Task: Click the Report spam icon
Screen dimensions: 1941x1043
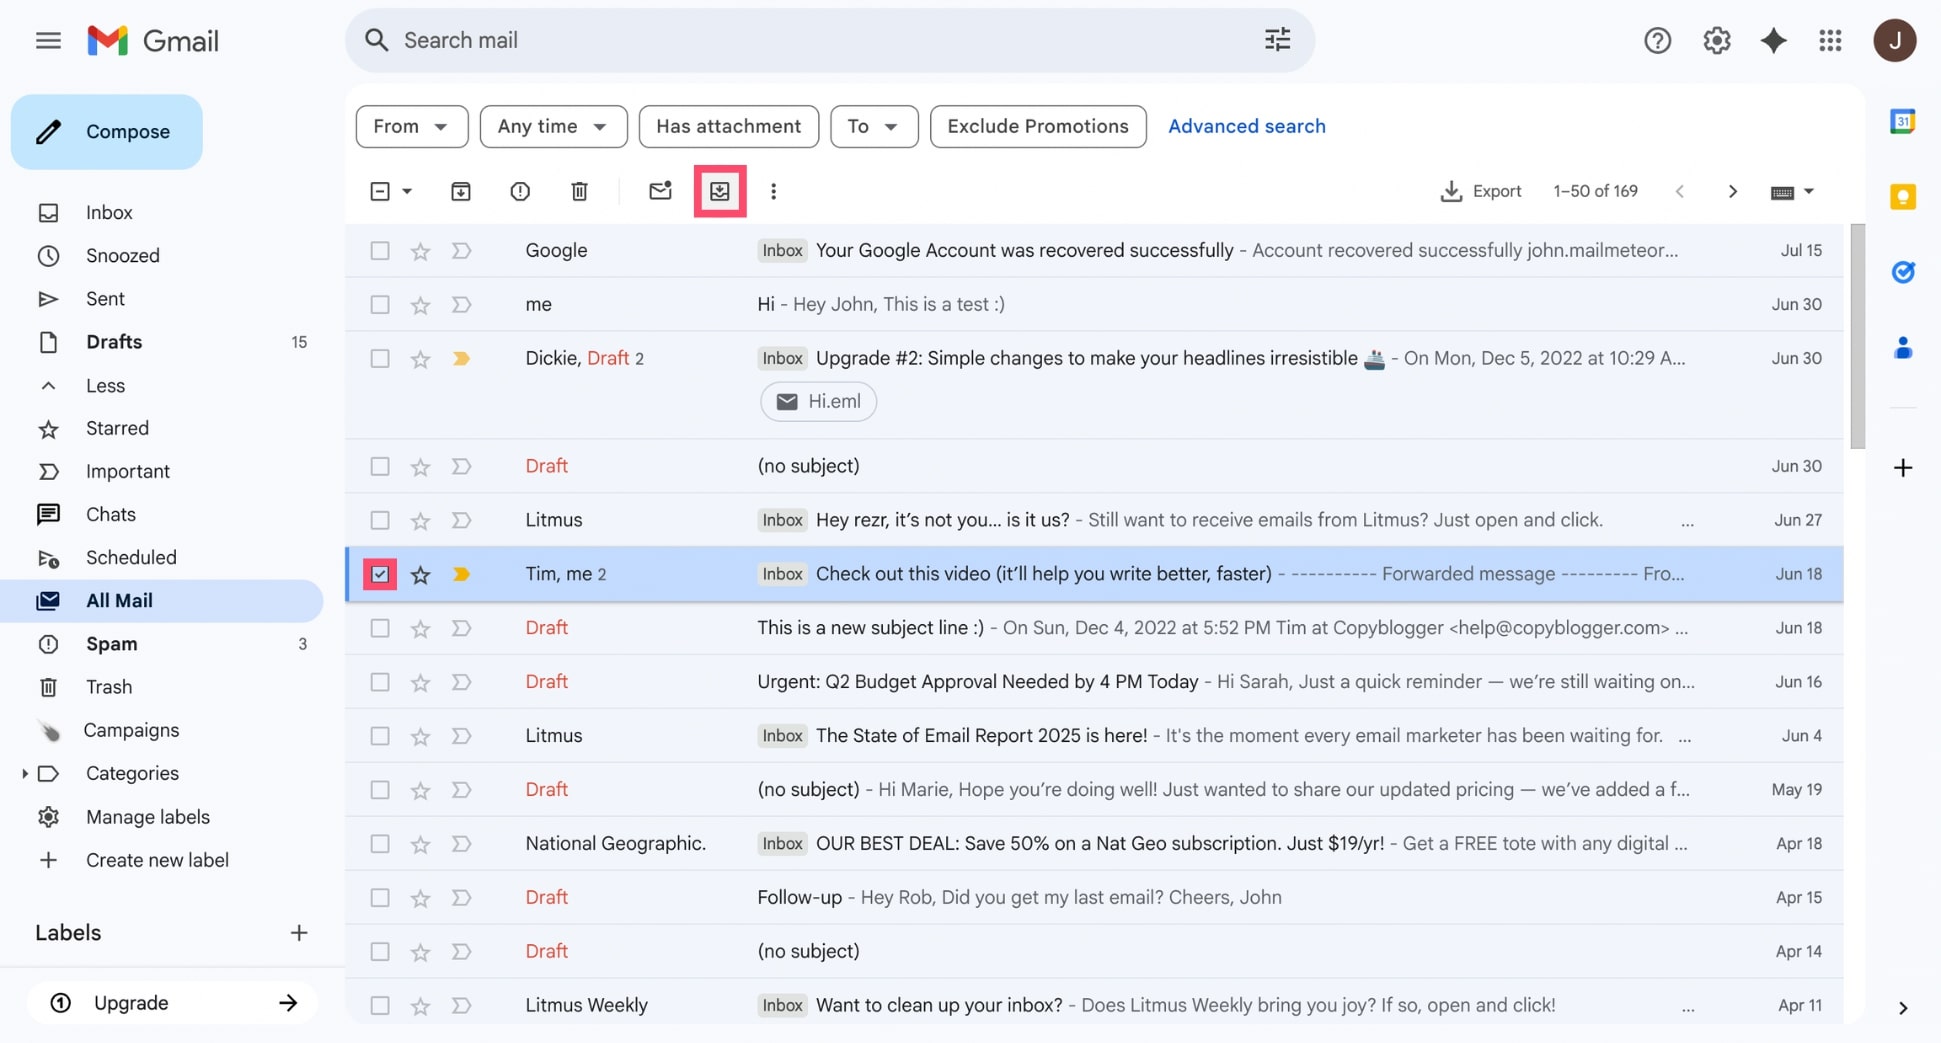Action: (x=520, y=191)
